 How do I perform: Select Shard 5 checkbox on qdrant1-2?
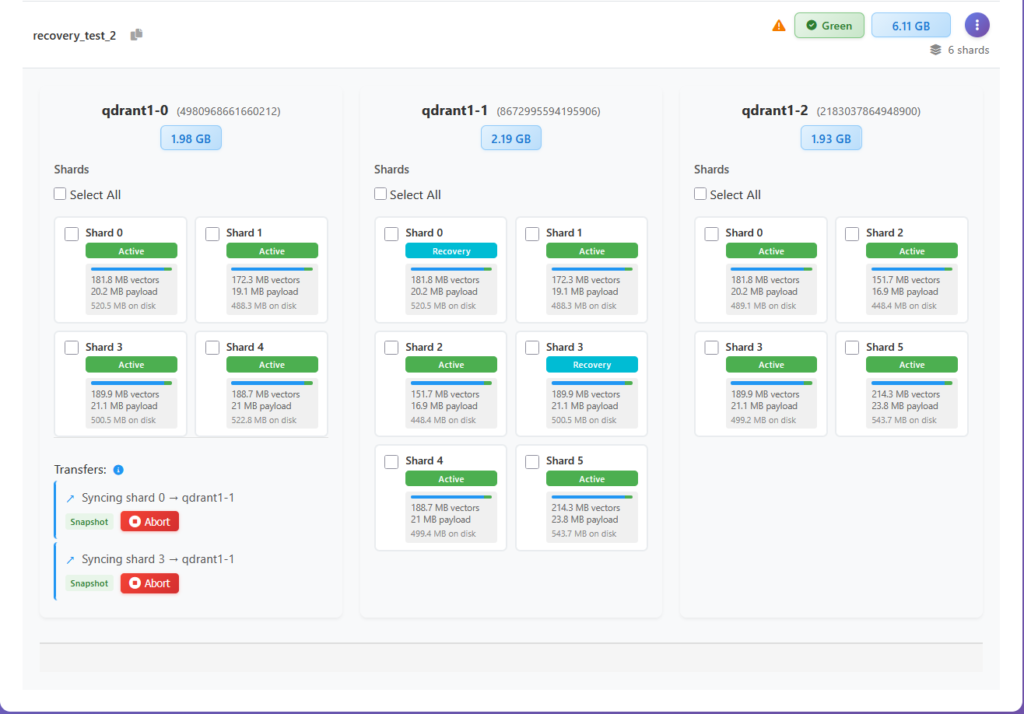tap(852, 348)
